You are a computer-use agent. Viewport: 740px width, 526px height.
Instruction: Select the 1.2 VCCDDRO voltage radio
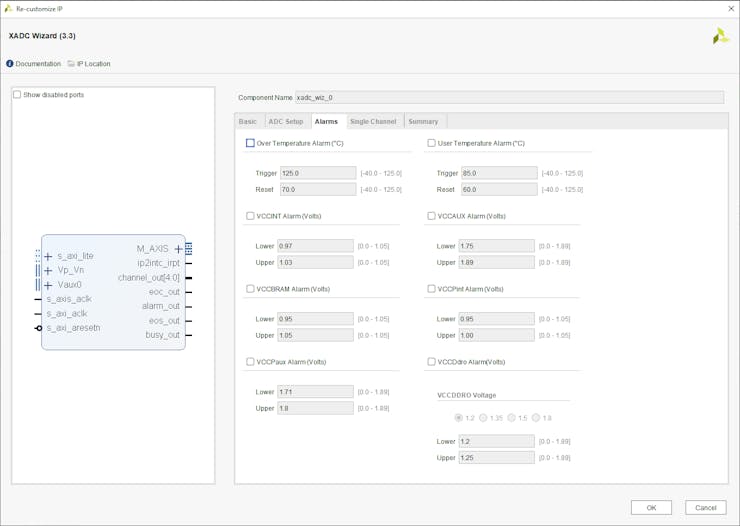point(458,417)
